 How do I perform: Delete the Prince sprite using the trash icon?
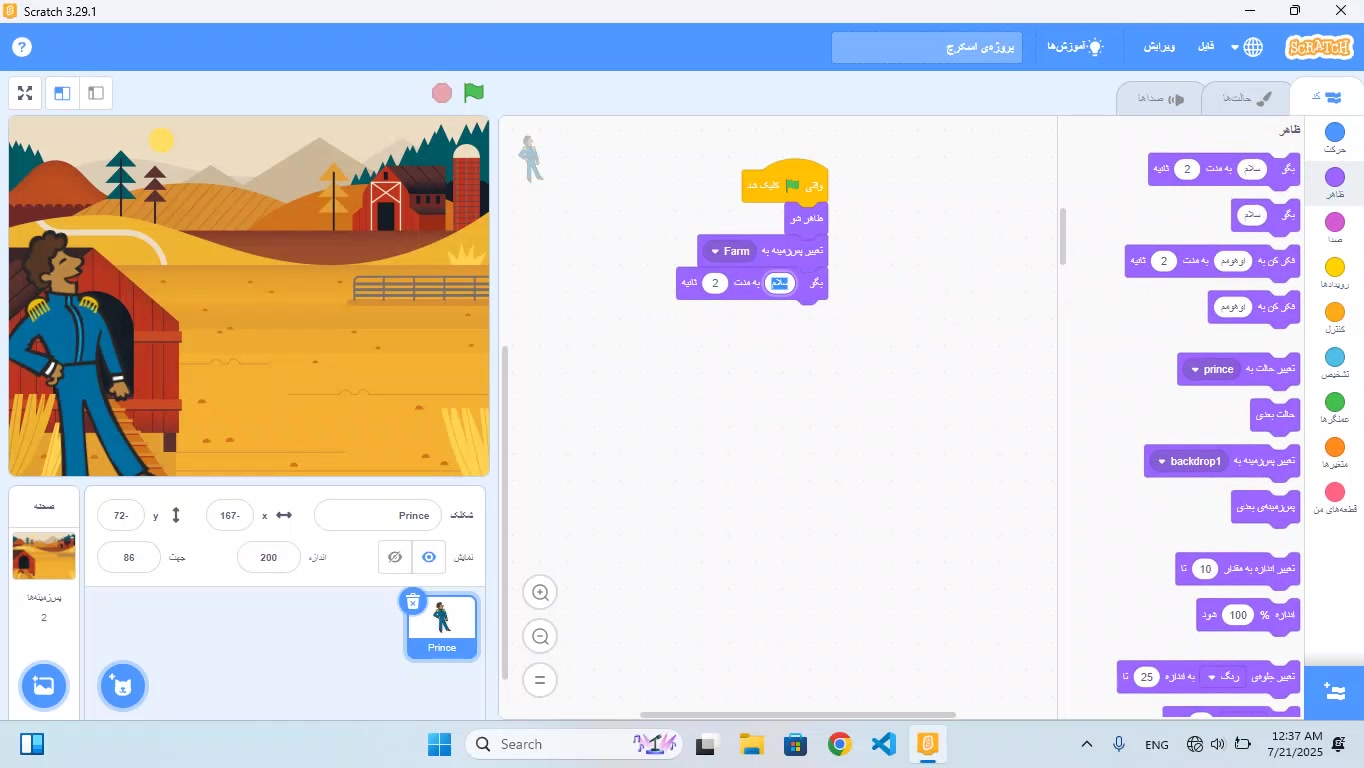[x=413, y=602]
